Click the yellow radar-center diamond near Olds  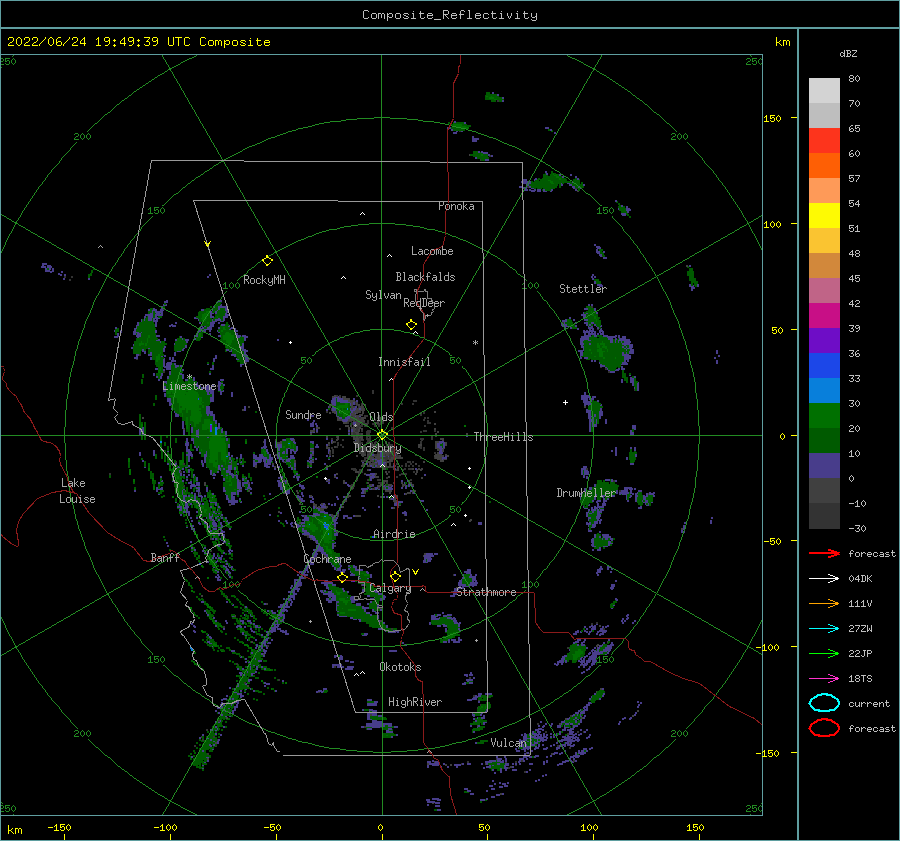click(x=382, y=435)
